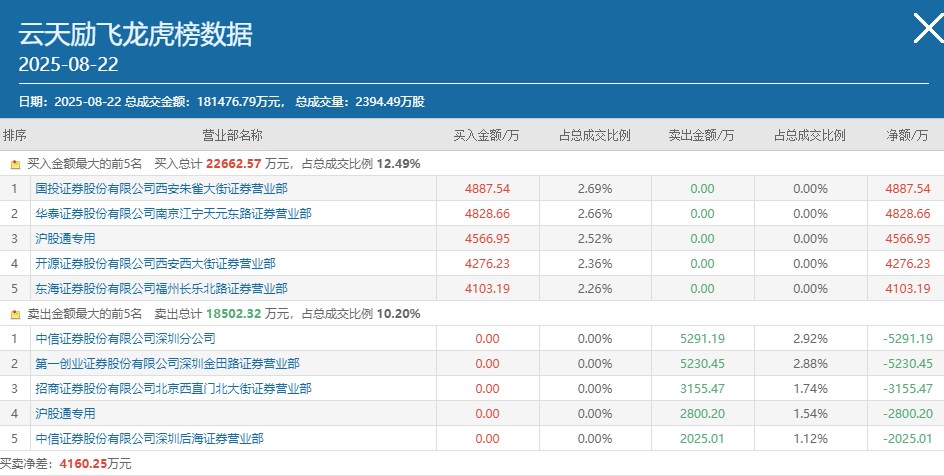
Task: Click sell amount cell 3155.47
Action: click(x=703, y=389)
